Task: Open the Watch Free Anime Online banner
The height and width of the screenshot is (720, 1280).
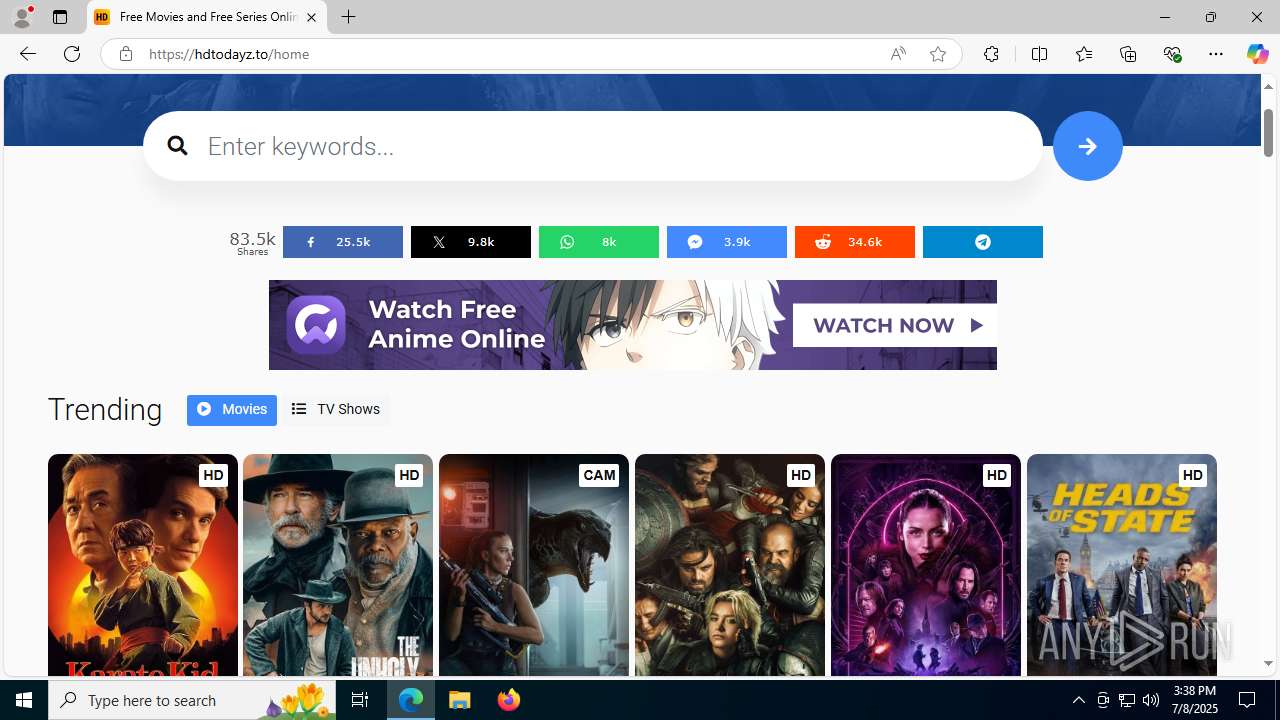Action: [x=632, y=325]
